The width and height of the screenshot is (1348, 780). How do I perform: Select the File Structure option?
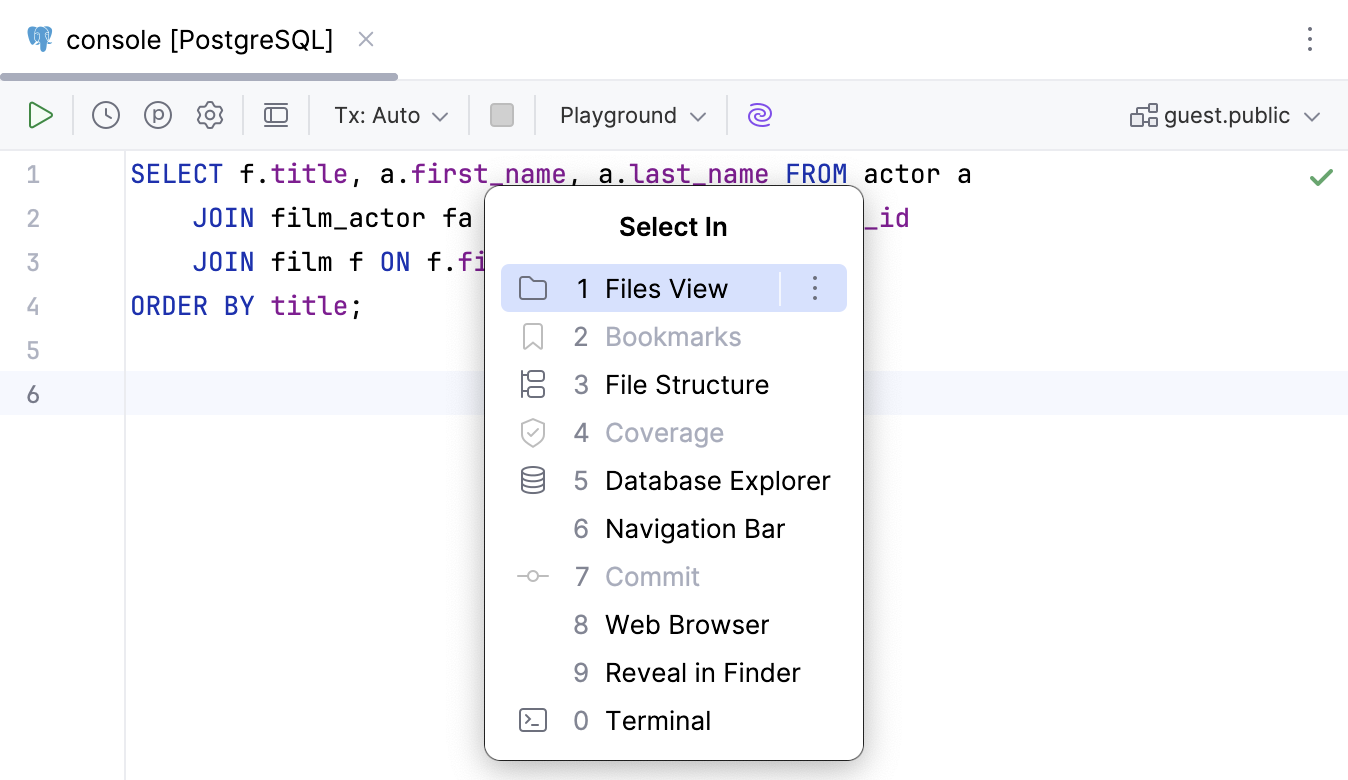[x=687, y=384]
